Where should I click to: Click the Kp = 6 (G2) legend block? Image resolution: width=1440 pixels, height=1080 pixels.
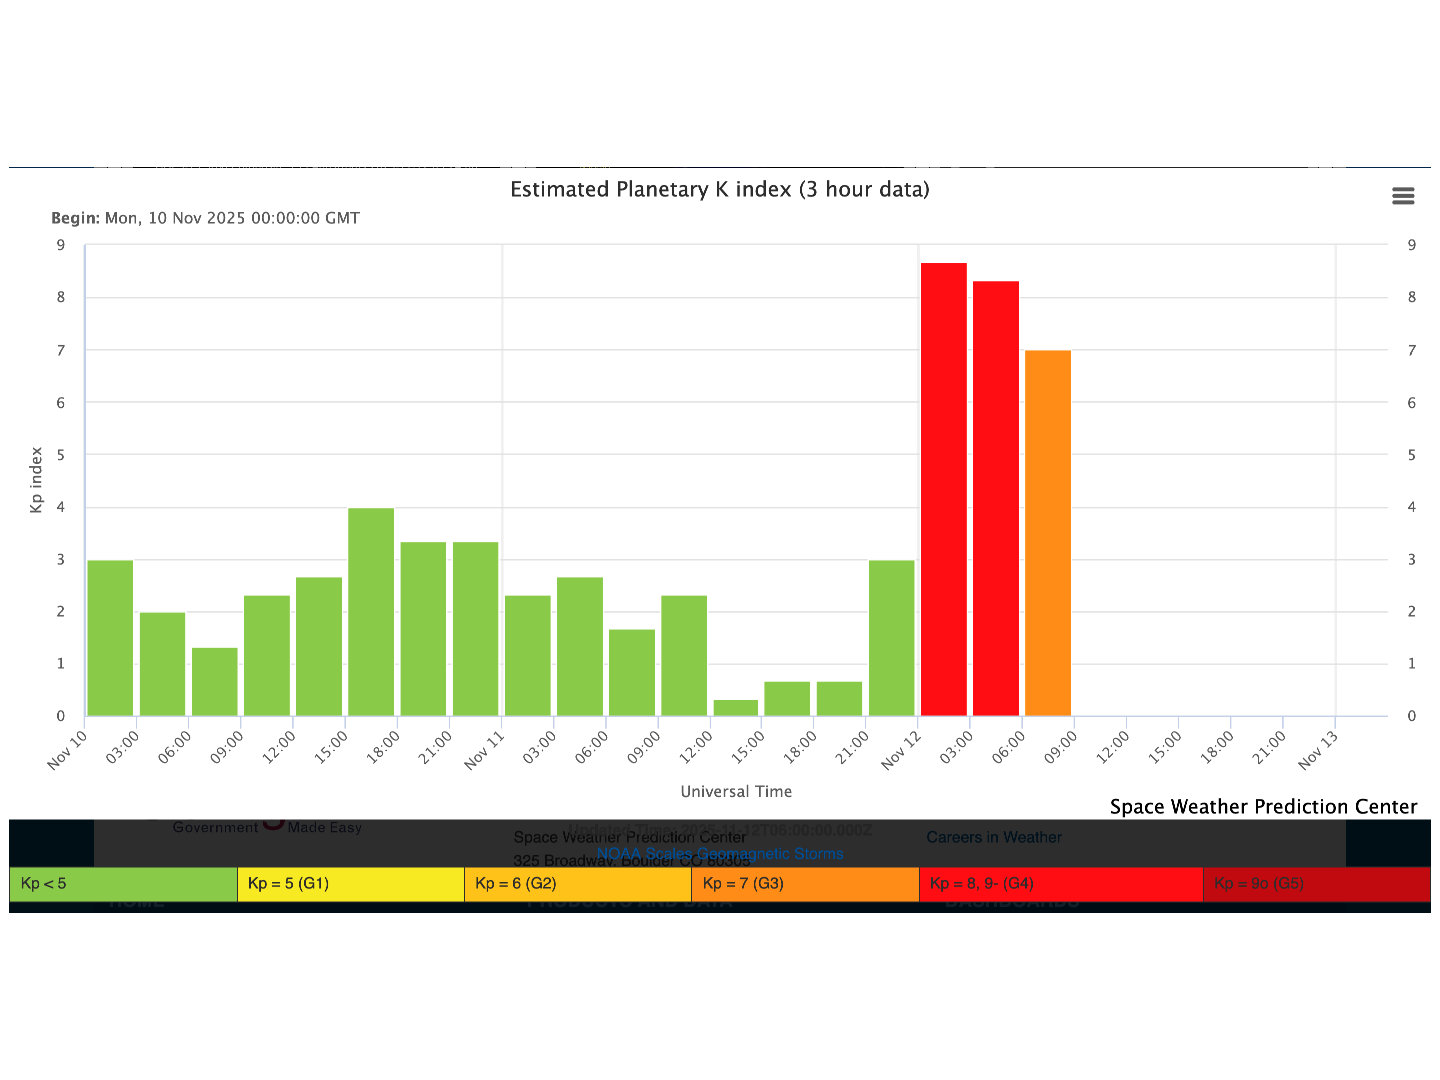(x=577, y=884)
